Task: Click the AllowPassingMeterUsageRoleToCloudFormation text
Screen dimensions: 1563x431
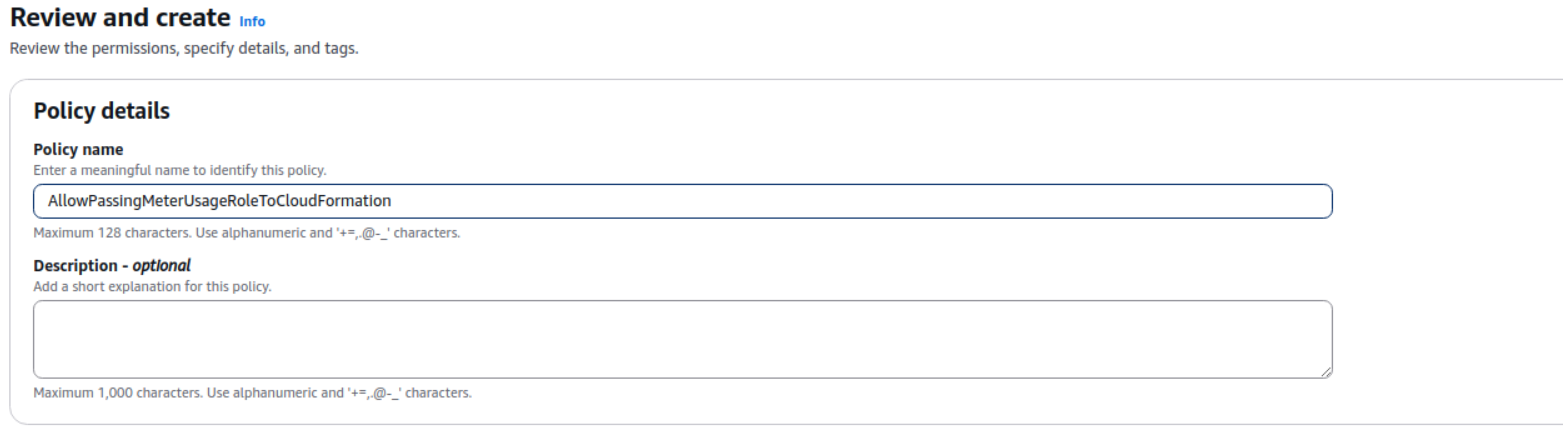Action: [x=219, y=201]
